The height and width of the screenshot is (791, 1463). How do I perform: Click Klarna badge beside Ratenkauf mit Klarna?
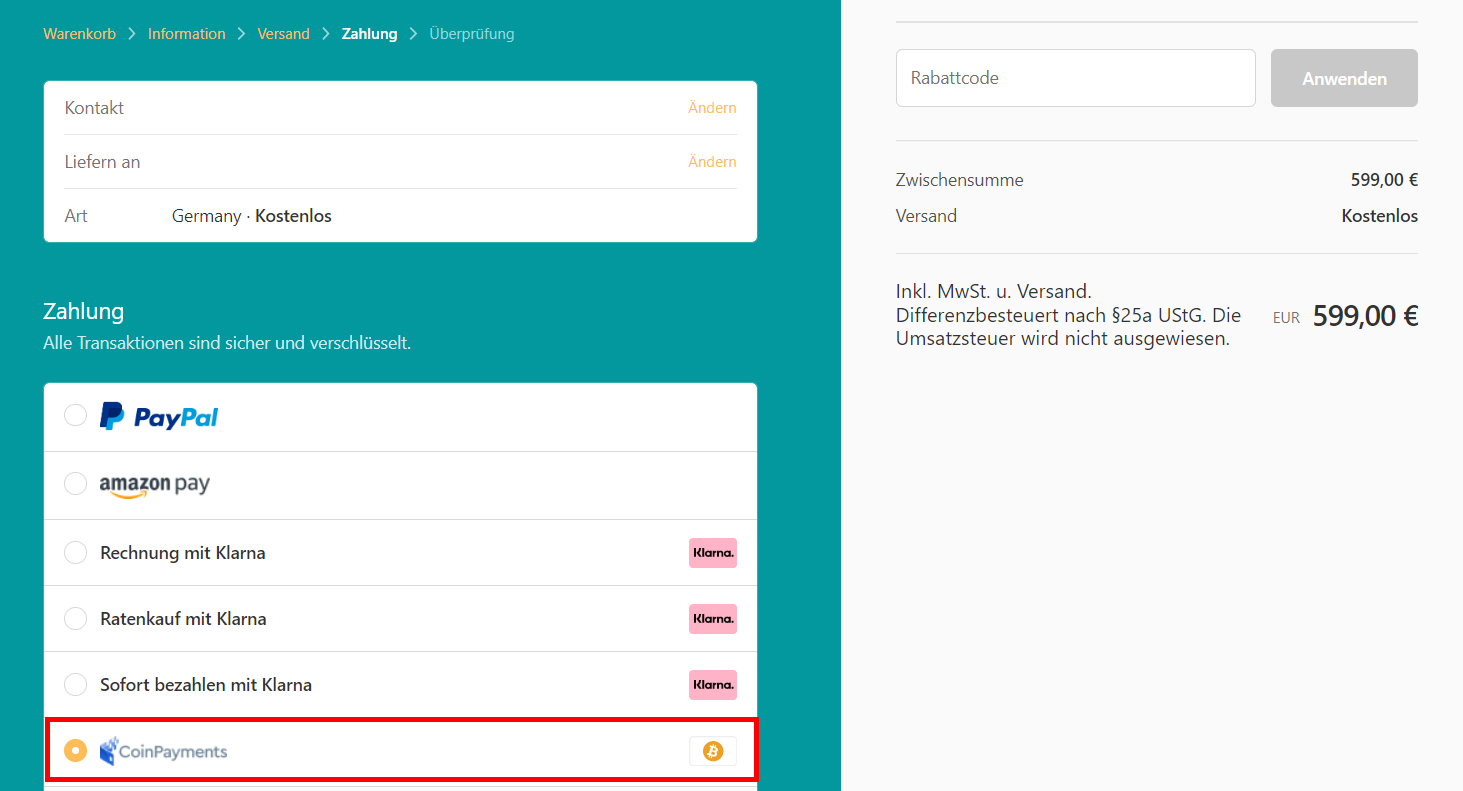(713, 619)
